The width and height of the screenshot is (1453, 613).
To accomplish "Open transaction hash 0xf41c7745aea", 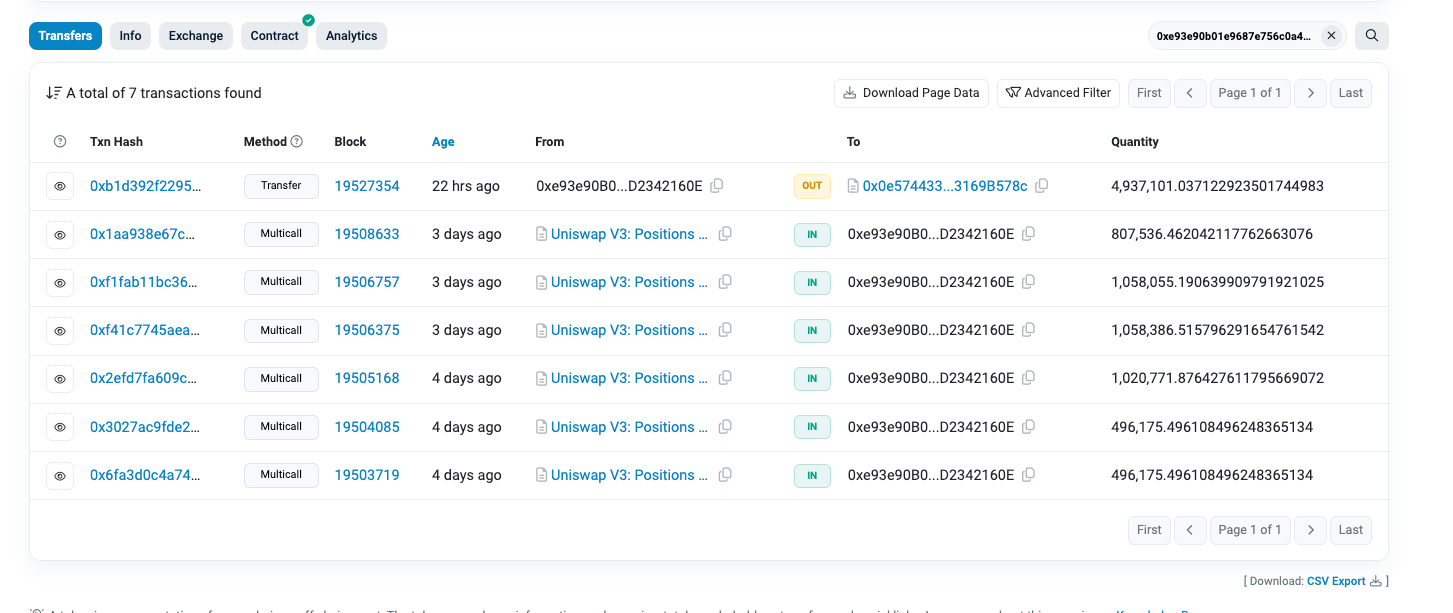I will tap(145, 330).
